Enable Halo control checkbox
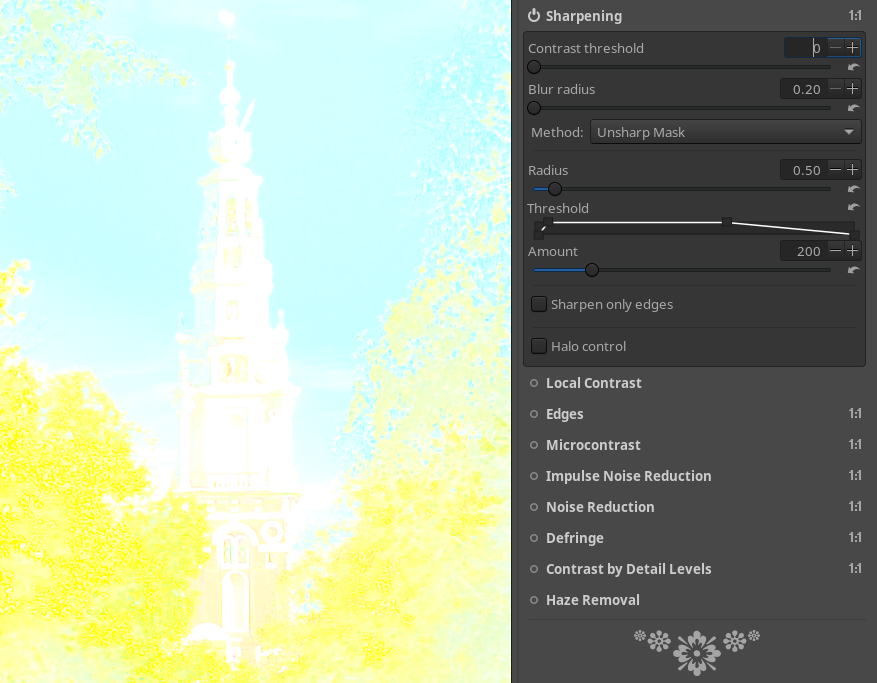This screenshot has height=683, width=877. [539, 346]
